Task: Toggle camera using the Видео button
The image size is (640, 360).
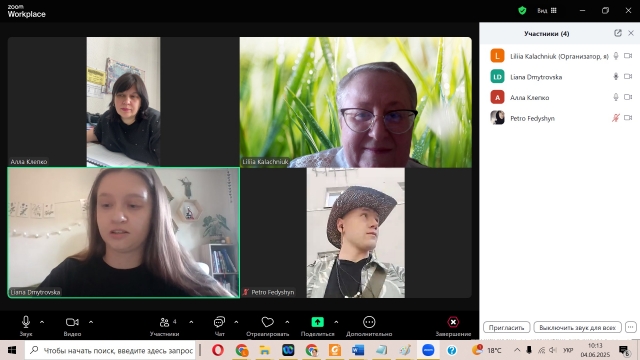Action: [72, 326]
